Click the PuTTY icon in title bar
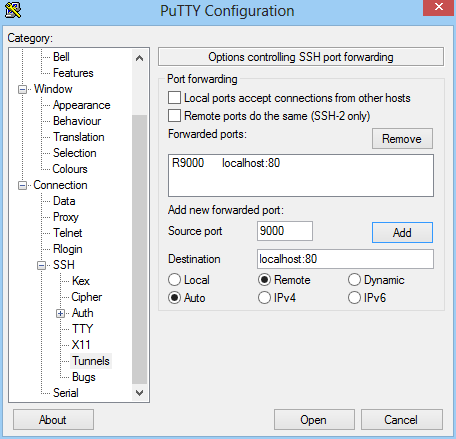The height and width of the screenshot is (439, 456). click(13, 10)
